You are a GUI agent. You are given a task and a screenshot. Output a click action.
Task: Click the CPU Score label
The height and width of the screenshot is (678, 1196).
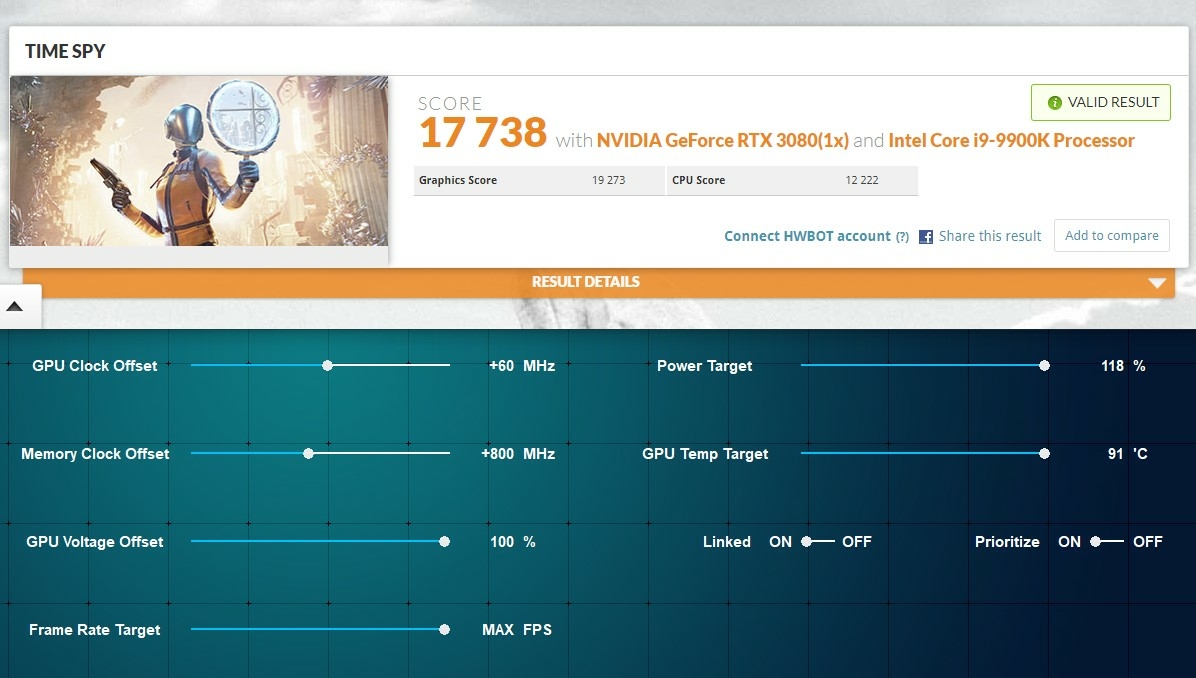coord(699,180)
